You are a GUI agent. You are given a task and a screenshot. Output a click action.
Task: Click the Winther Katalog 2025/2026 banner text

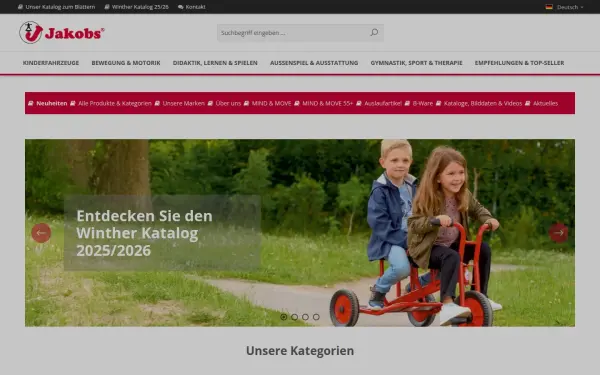coord(144,233)
